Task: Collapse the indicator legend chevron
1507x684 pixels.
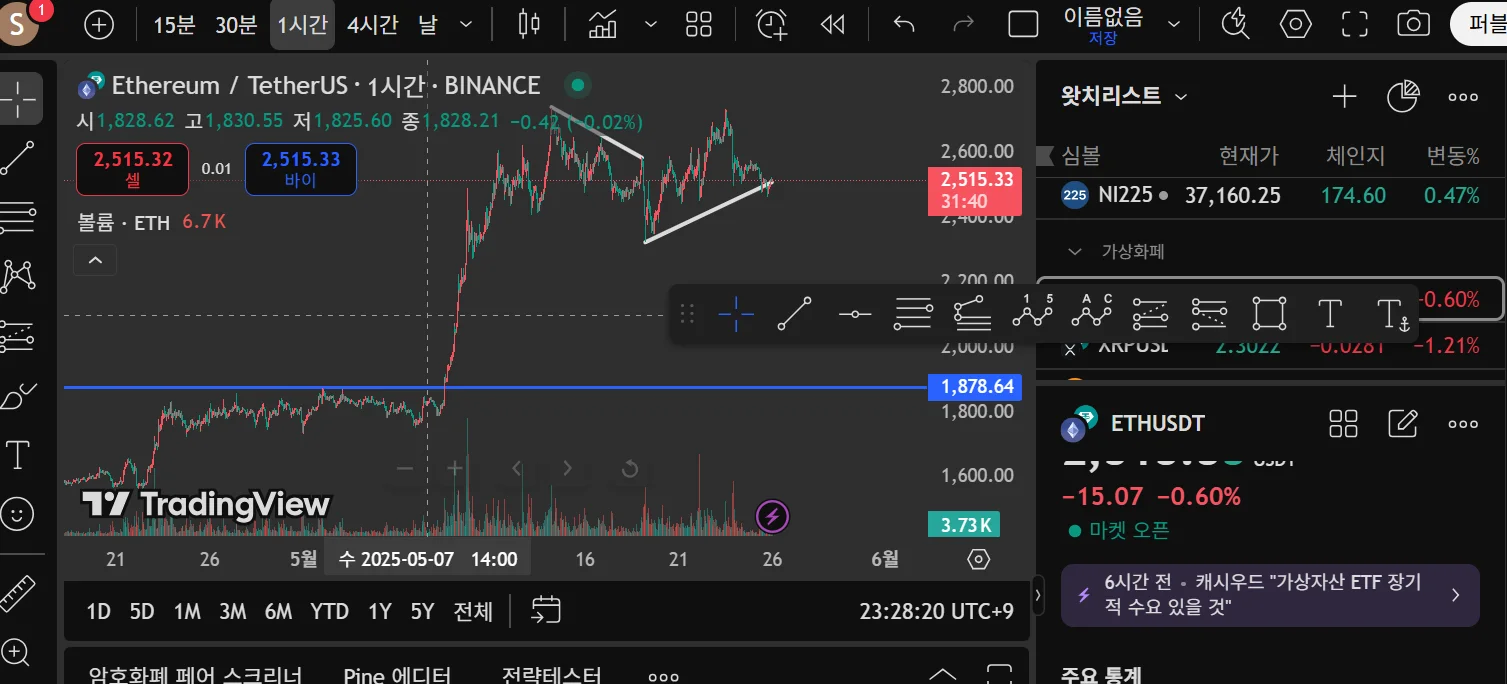Action: tap(95, 261)
